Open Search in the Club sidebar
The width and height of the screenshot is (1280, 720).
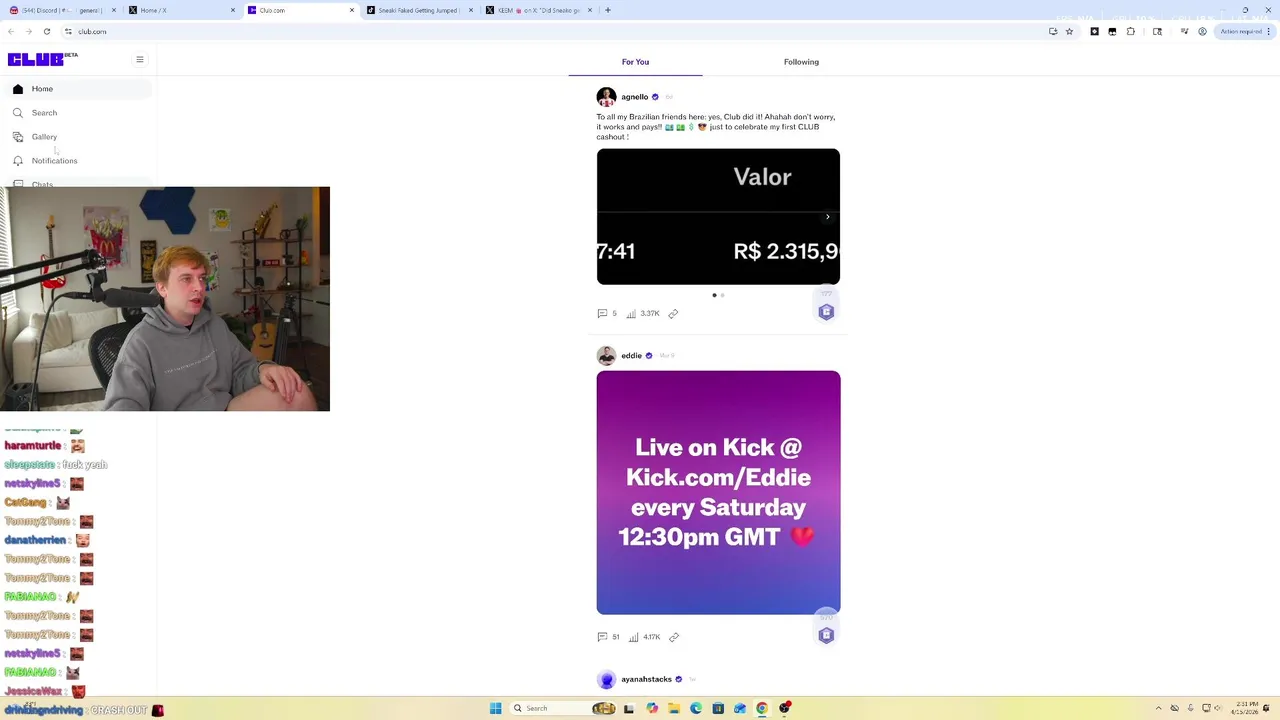(x=77, y=113)
